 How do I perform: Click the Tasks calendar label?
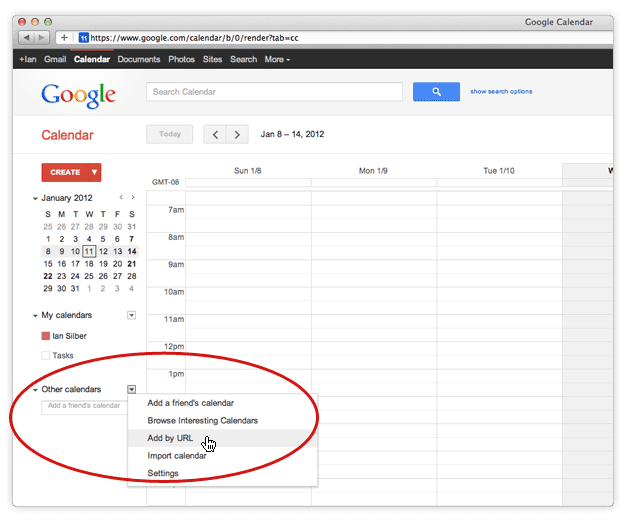[63, 355]
